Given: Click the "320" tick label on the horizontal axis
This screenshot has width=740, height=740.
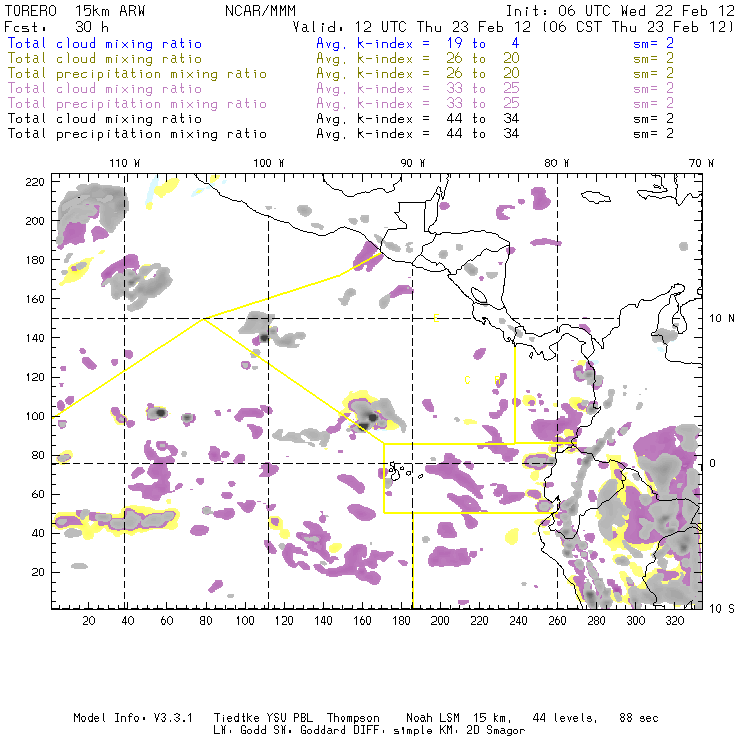Looking at the screenshot, I should click(674, 621).
